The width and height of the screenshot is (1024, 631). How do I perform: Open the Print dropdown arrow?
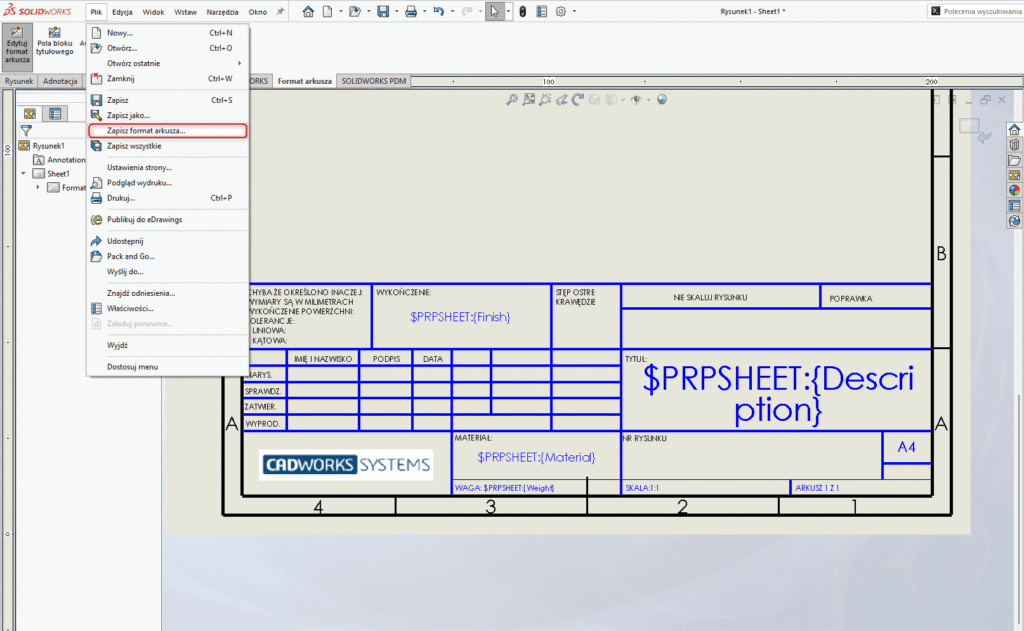(424, 11)
